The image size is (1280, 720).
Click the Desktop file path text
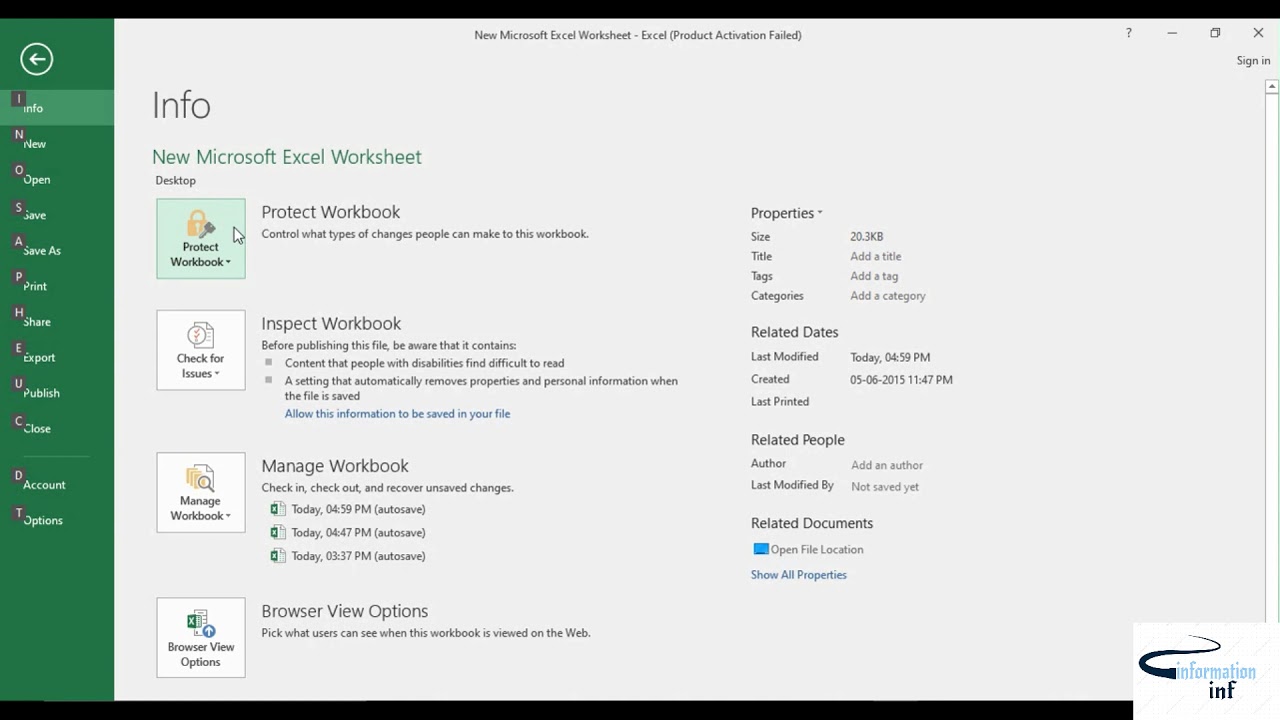coord(175,181)
